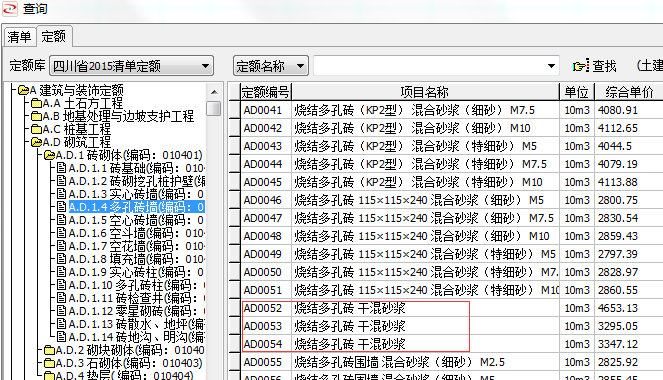663x380 pixels.
Task: Select tree node A.D.1.1 砖基础
Action: coord(137,168)
